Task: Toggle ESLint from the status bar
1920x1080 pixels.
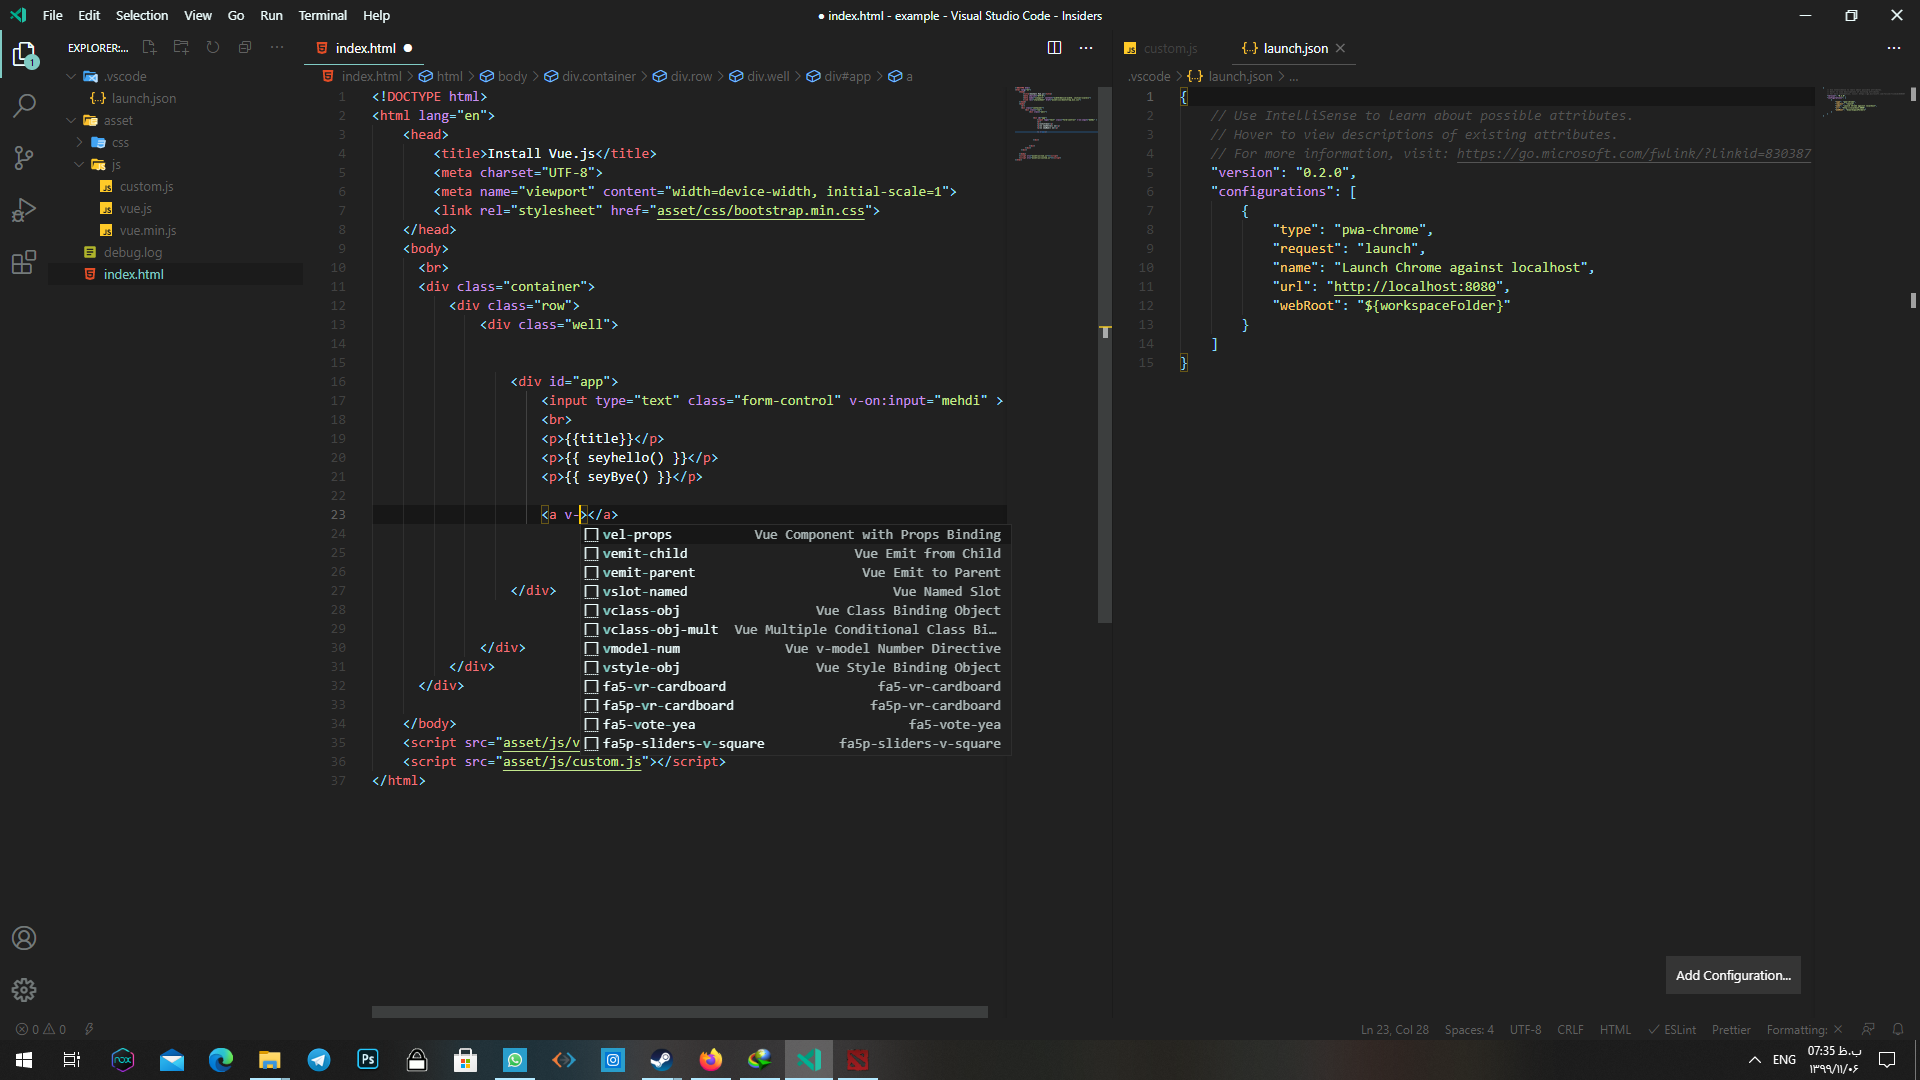Action: [1671, 1029]
